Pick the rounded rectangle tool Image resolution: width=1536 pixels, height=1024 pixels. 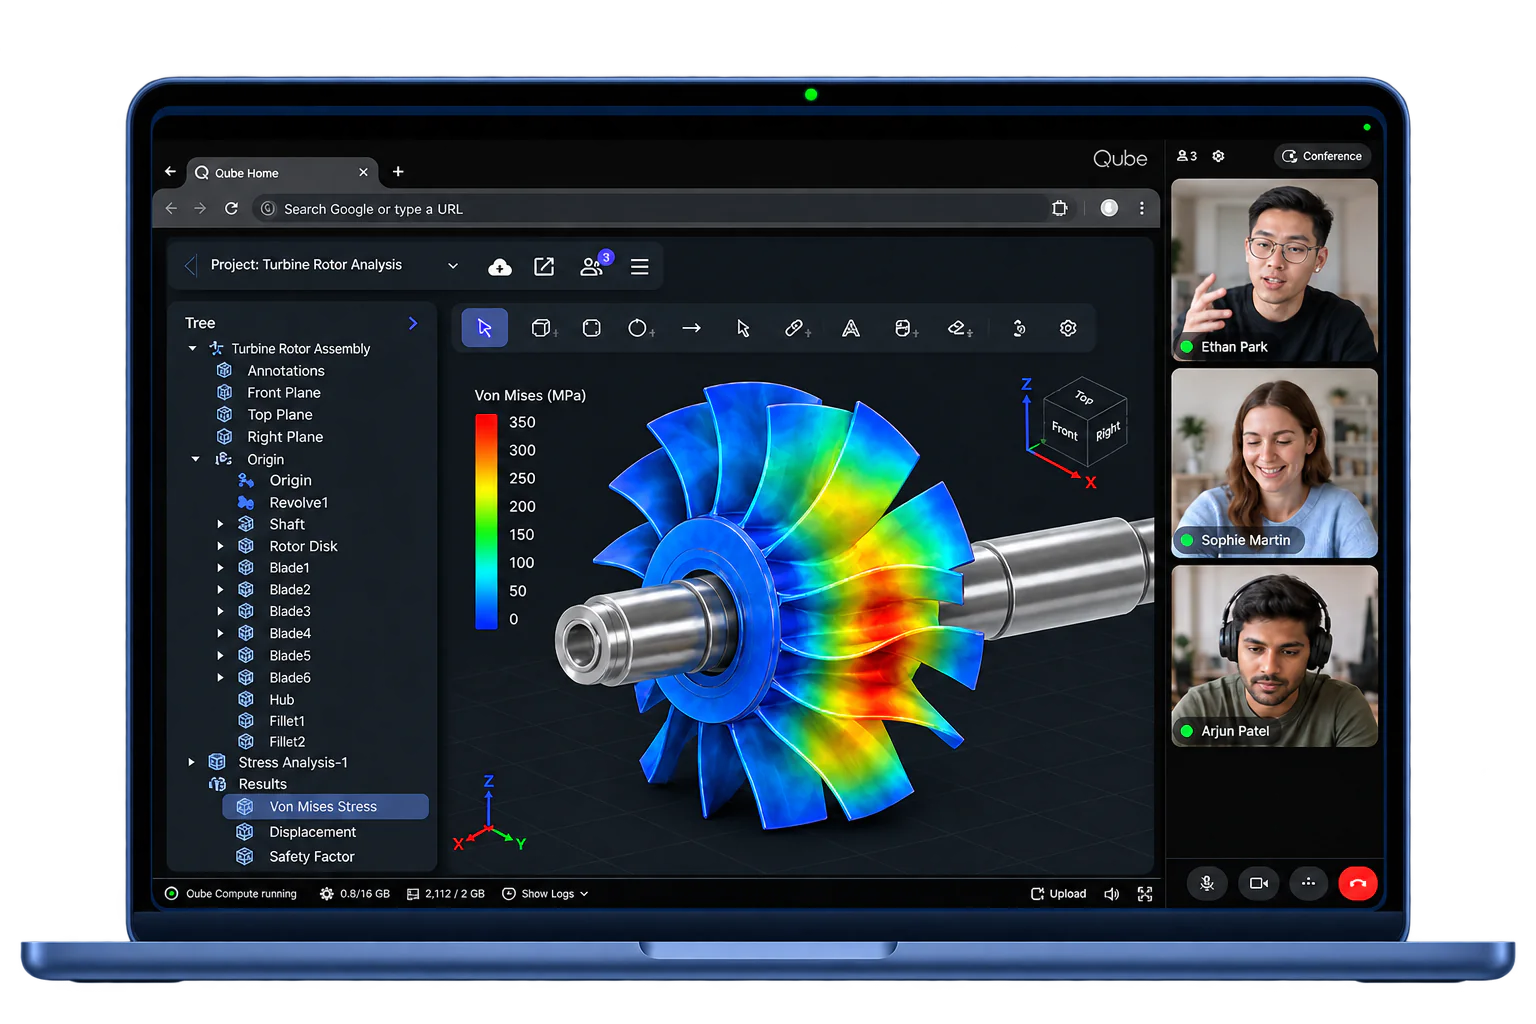(592, 328)
